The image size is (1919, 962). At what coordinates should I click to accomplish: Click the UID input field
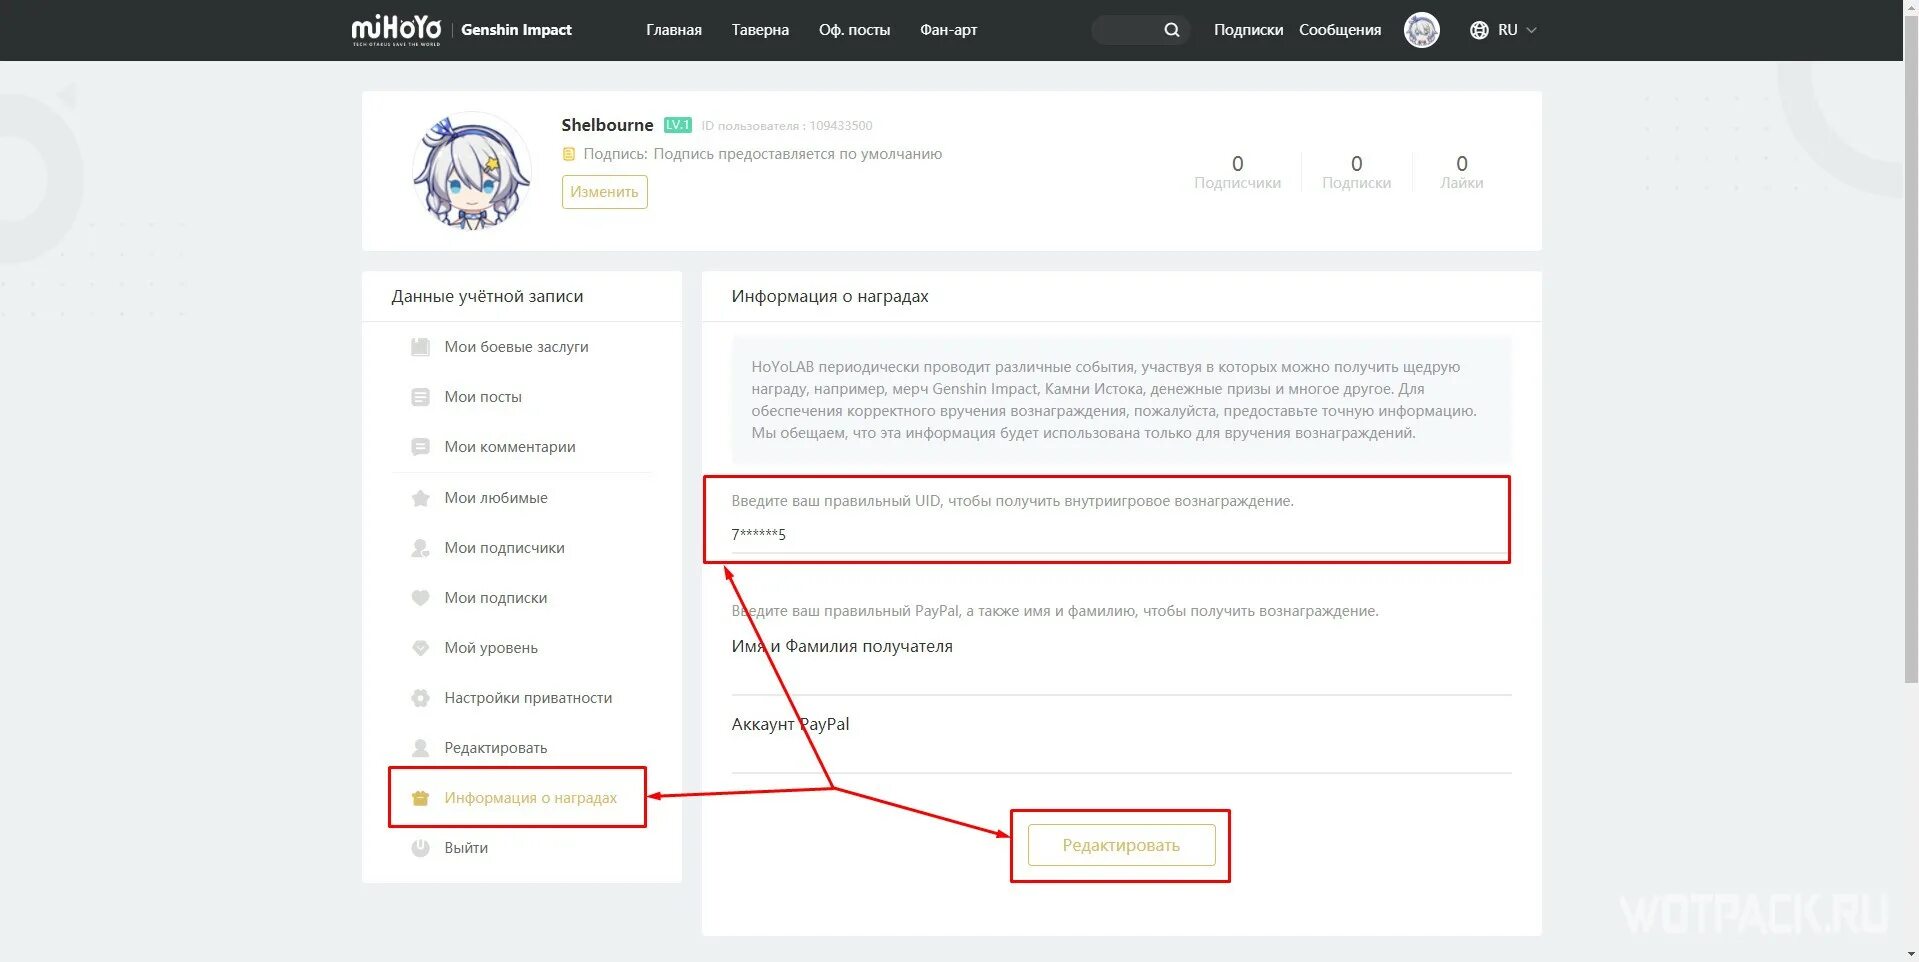(x=1121, y=534)
